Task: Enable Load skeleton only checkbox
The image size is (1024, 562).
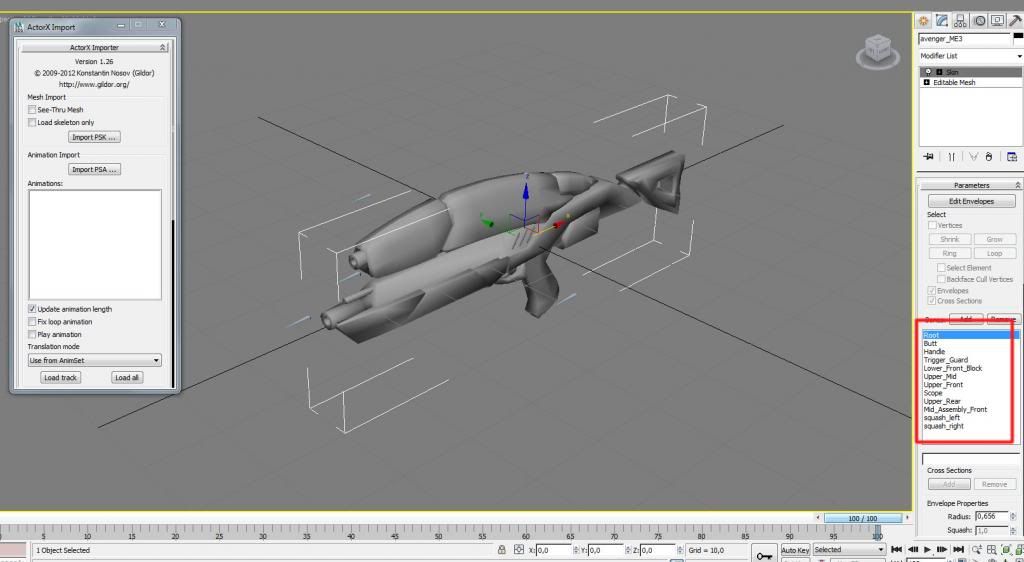Action: point(32,122)
